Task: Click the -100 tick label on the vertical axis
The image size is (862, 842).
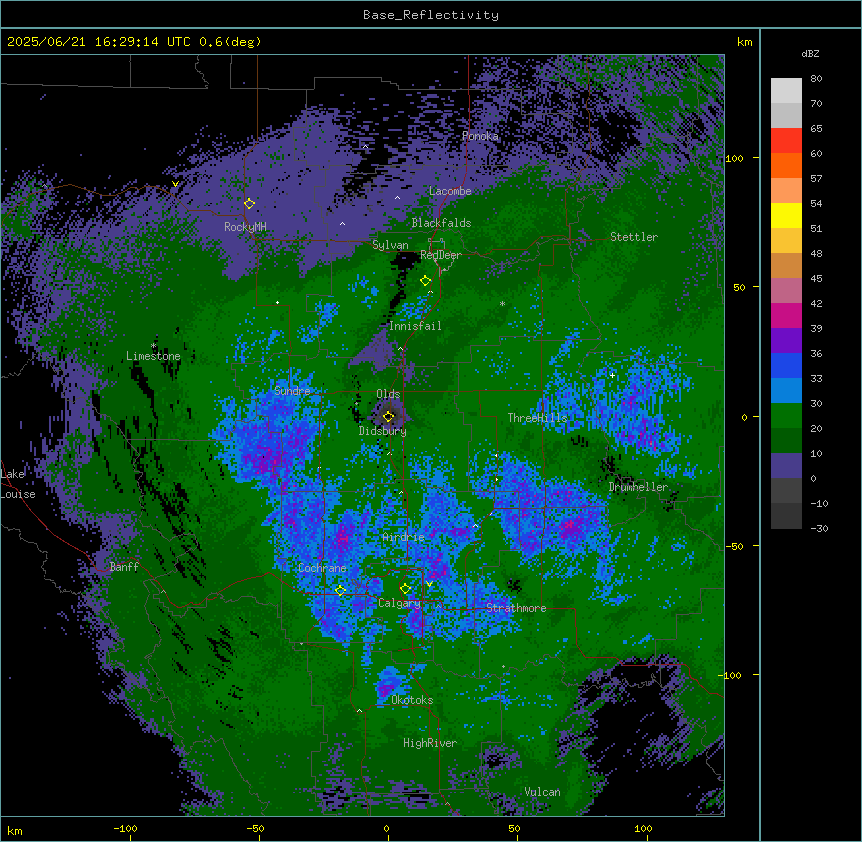Action: pyautogui.click(x=731, y=675)
